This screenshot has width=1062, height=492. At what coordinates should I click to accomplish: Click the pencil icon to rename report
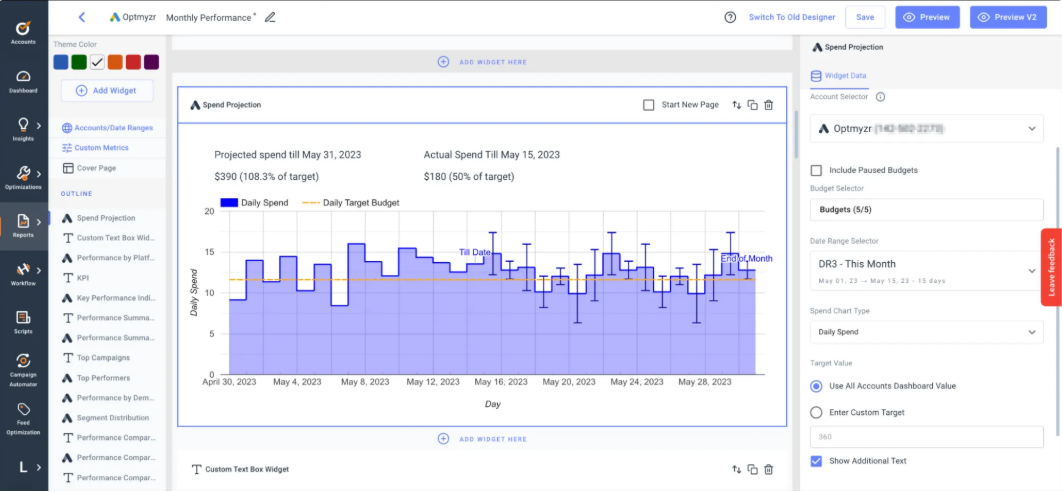click(270, 17)
